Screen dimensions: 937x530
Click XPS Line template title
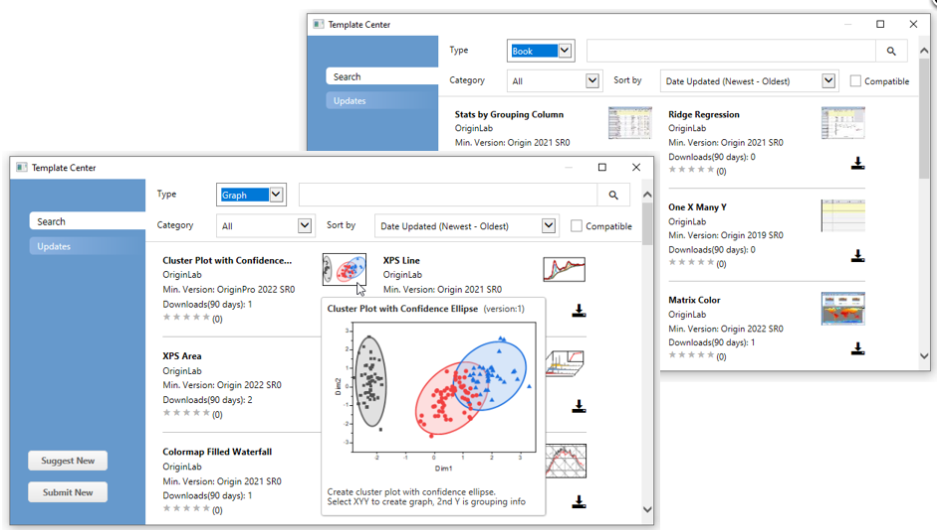[401, 261]
